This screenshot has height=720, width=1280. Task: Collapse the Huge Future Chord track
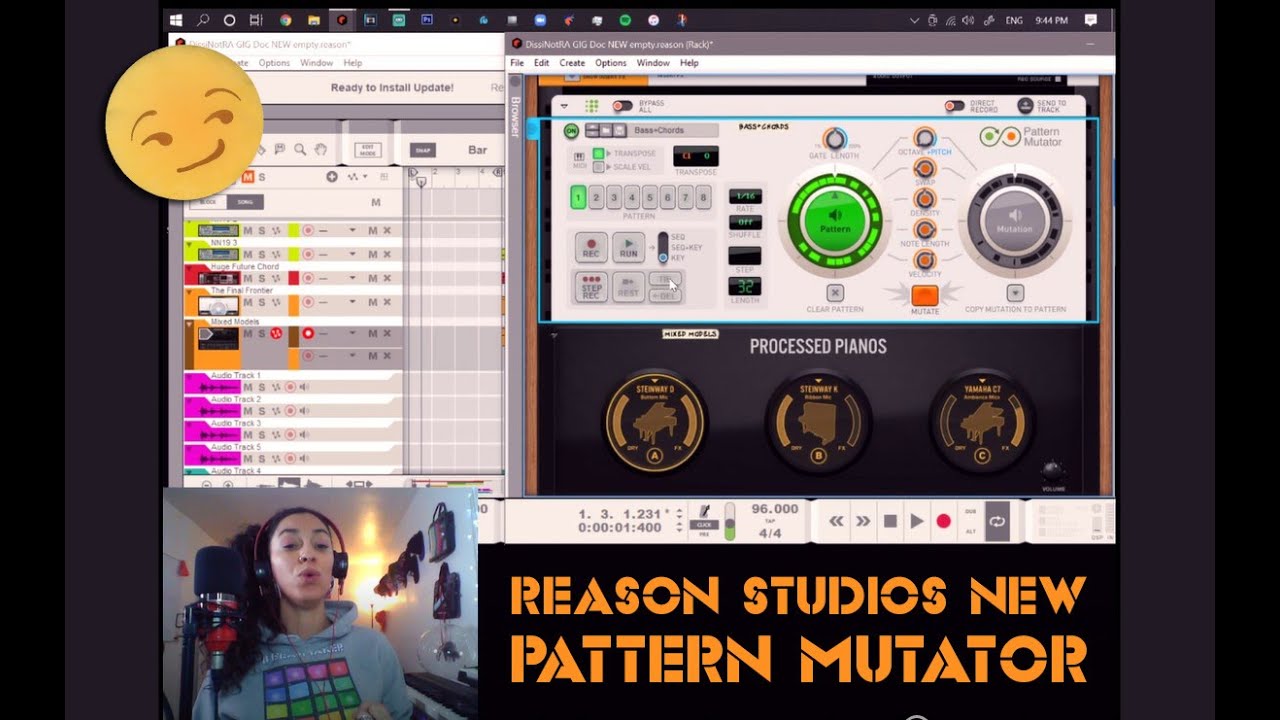pyautogui.click(x=190, y=269)
